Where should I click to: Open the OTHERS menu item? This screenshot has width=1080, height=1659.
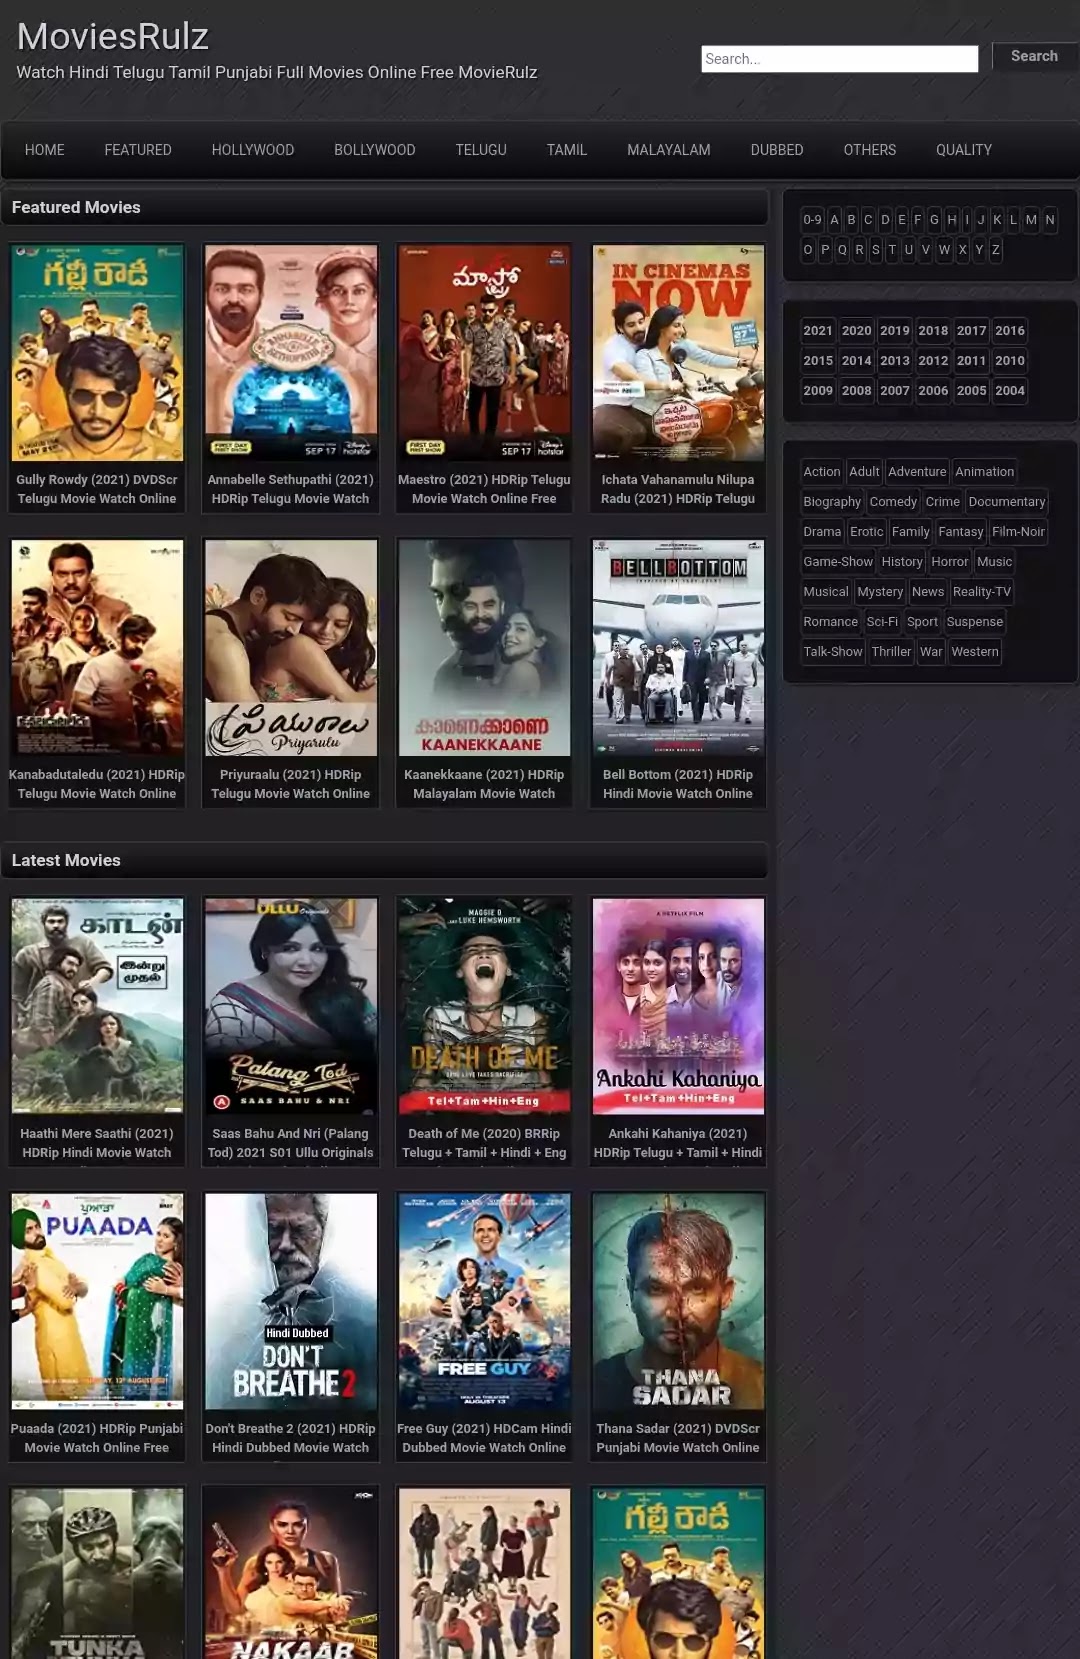point(870,150)
